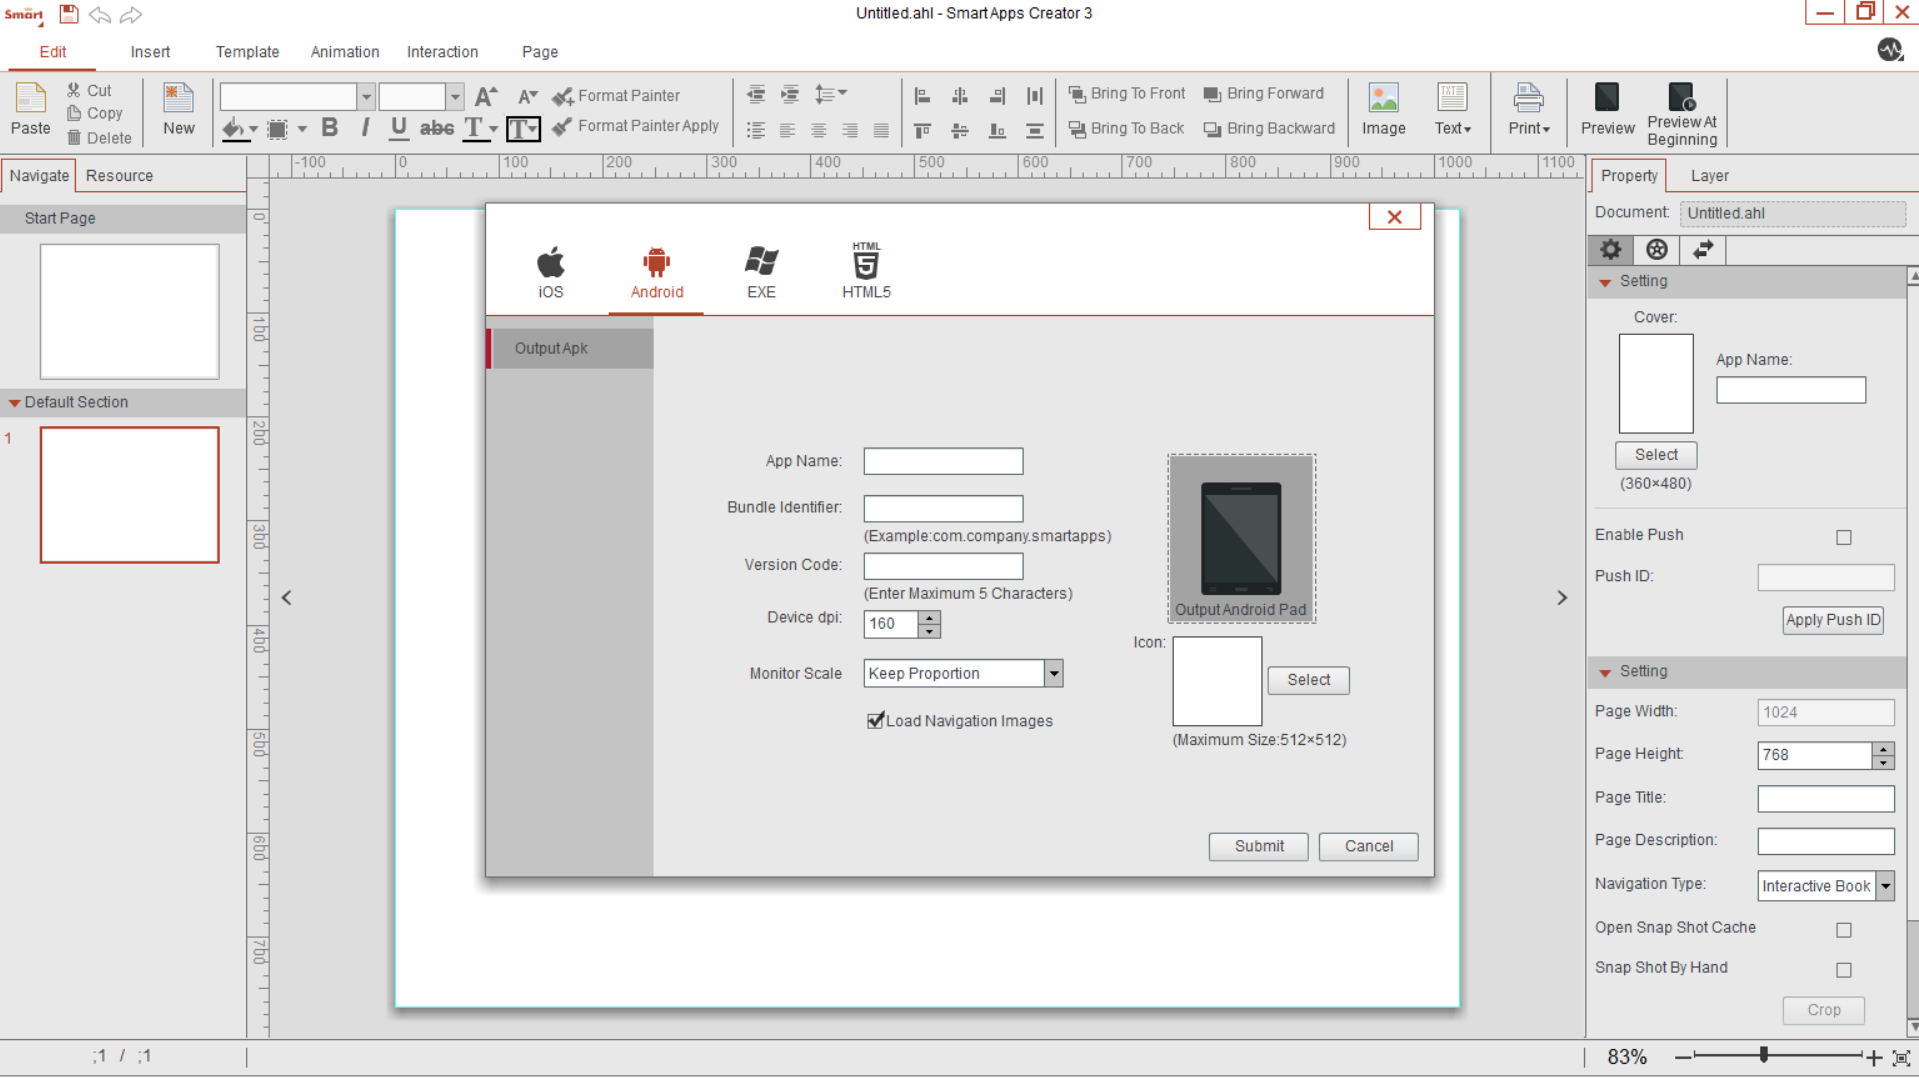Open the Resource panel tab
Viewport: 1919px width, 1079px height.
tap(119, 175)
